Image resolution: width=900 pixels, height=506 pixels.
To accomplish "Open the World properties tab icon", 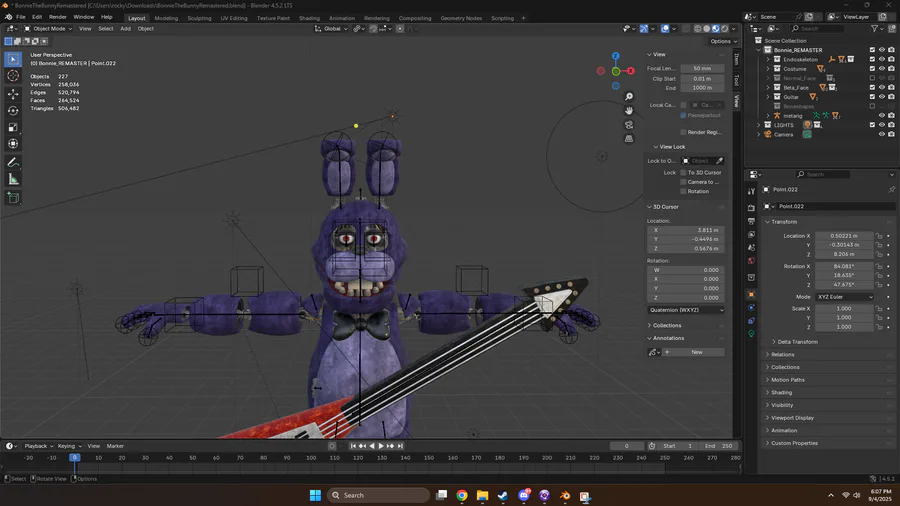I will click(751, 261).
